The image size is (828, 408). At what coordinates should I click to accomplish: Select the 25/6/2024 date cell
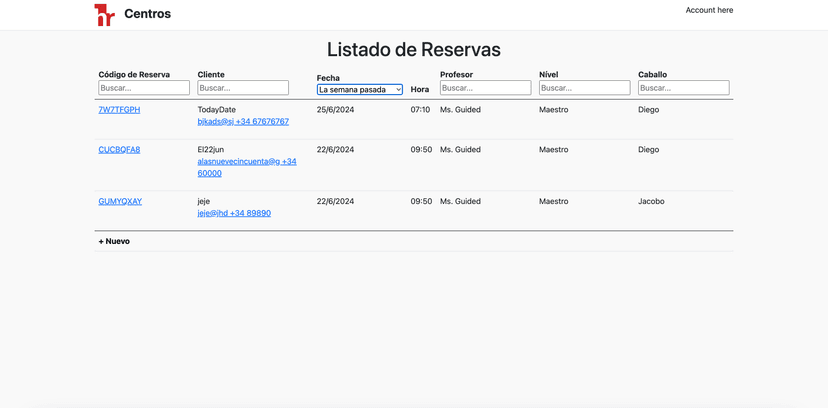[335, 110]
